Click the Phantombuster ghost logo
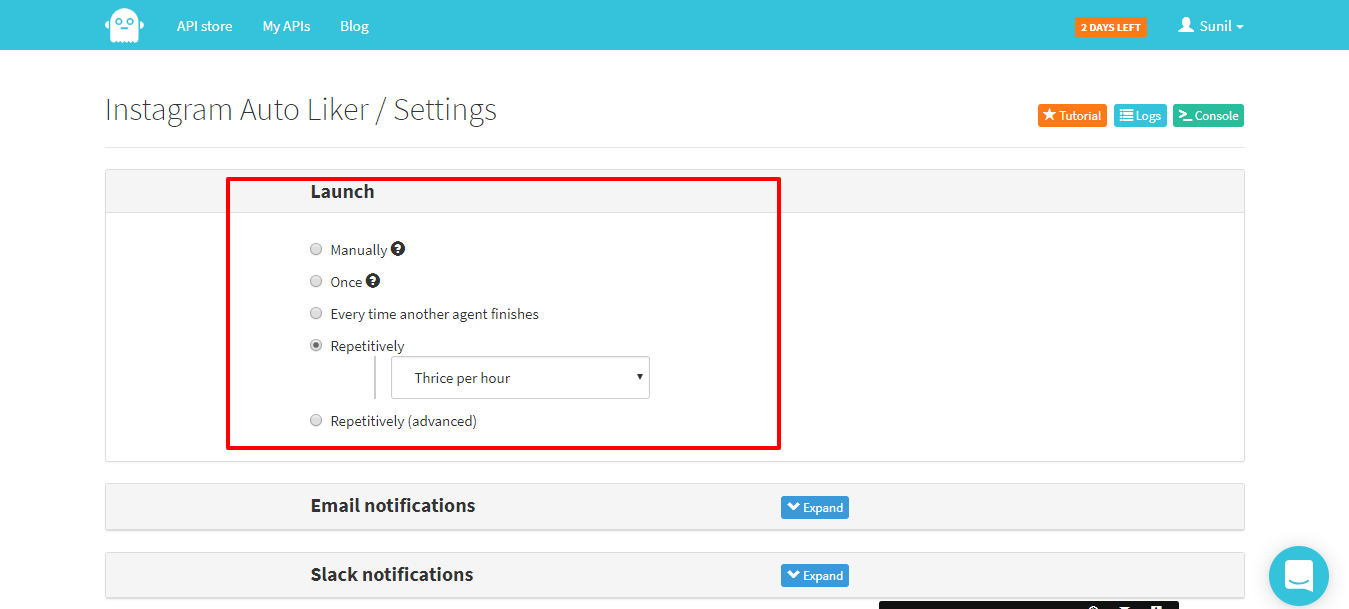This screenshot has width=1349, height=609. click(x=124, y=25)
